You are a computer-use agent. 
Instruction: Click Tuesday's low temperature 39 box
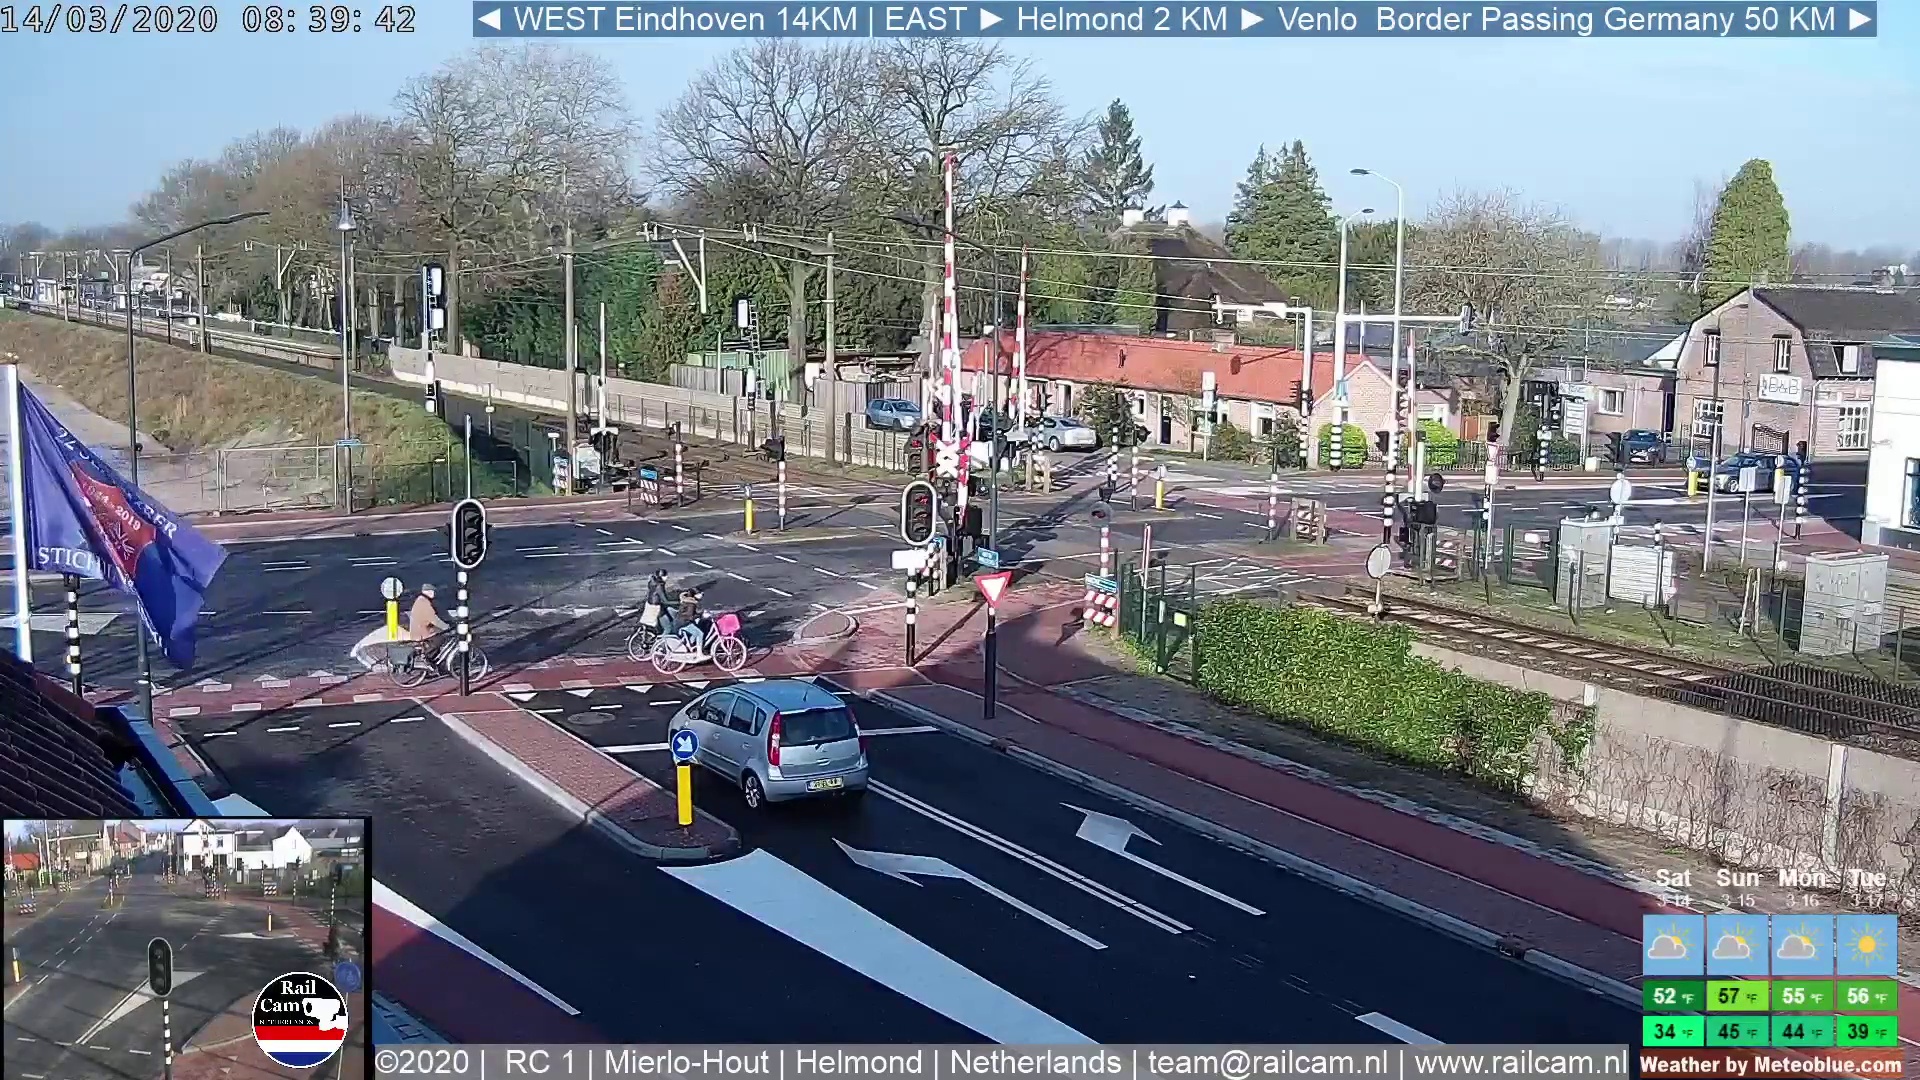click(x=1866, y=1031)
